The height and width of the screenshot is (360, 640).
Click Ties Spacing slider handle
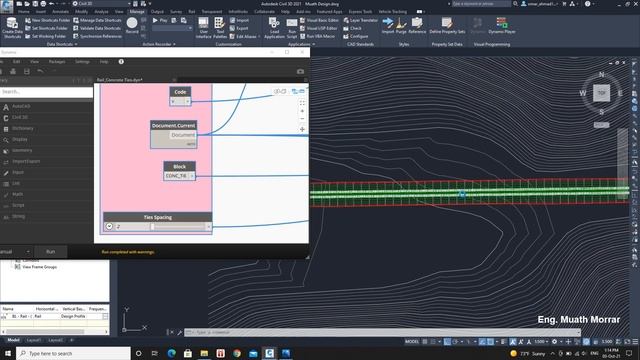(152, 227)
